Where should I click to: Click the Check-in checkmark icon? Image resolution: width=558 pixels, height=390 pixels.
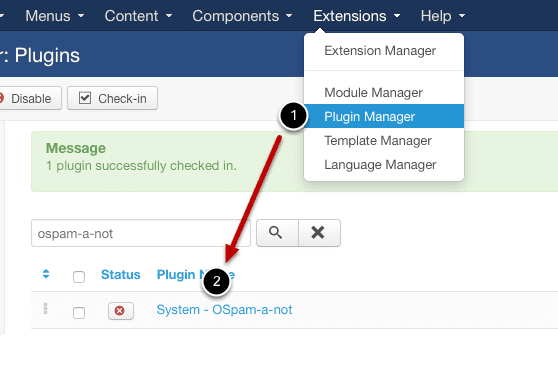(x=85, y=98)
